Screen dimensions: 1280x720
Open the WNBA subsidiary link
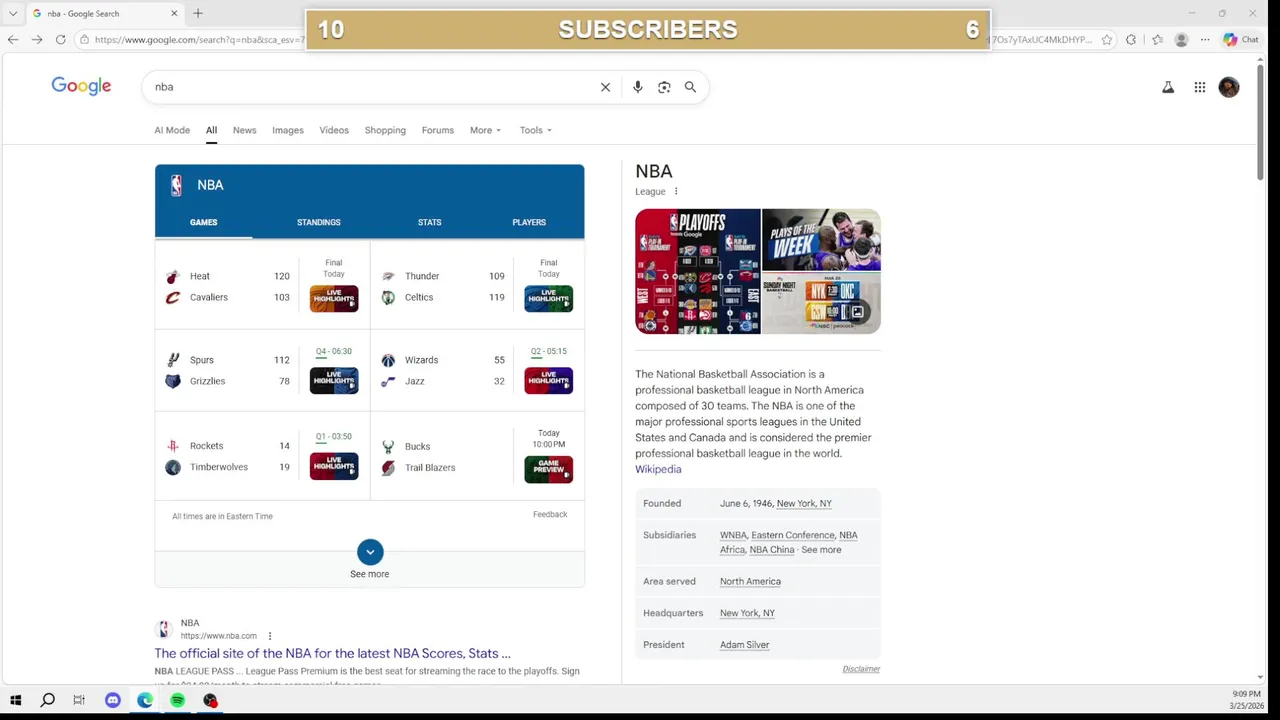(733, 535)
